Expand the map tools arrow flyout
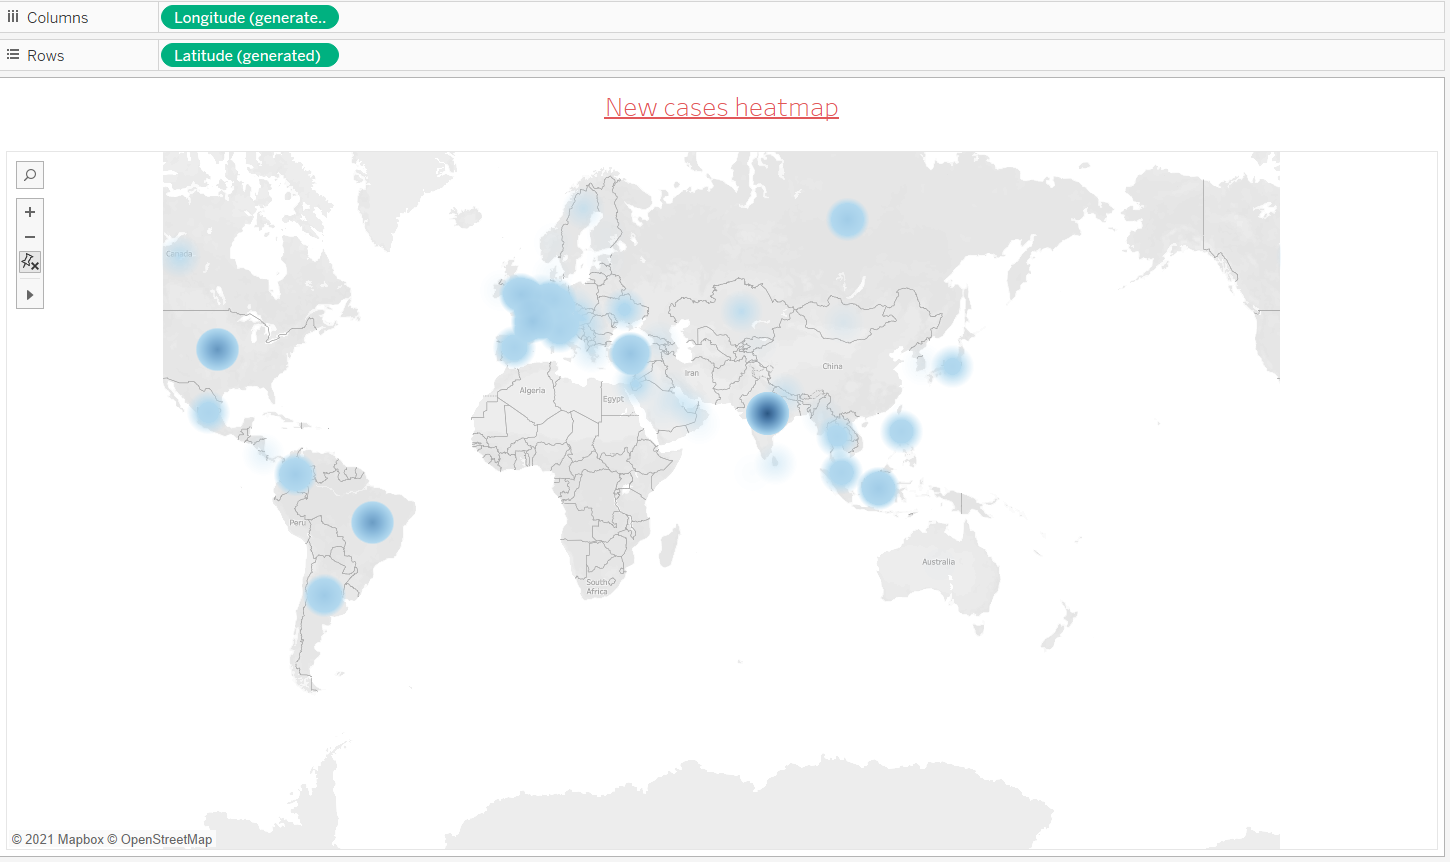 tap(30, 295)
